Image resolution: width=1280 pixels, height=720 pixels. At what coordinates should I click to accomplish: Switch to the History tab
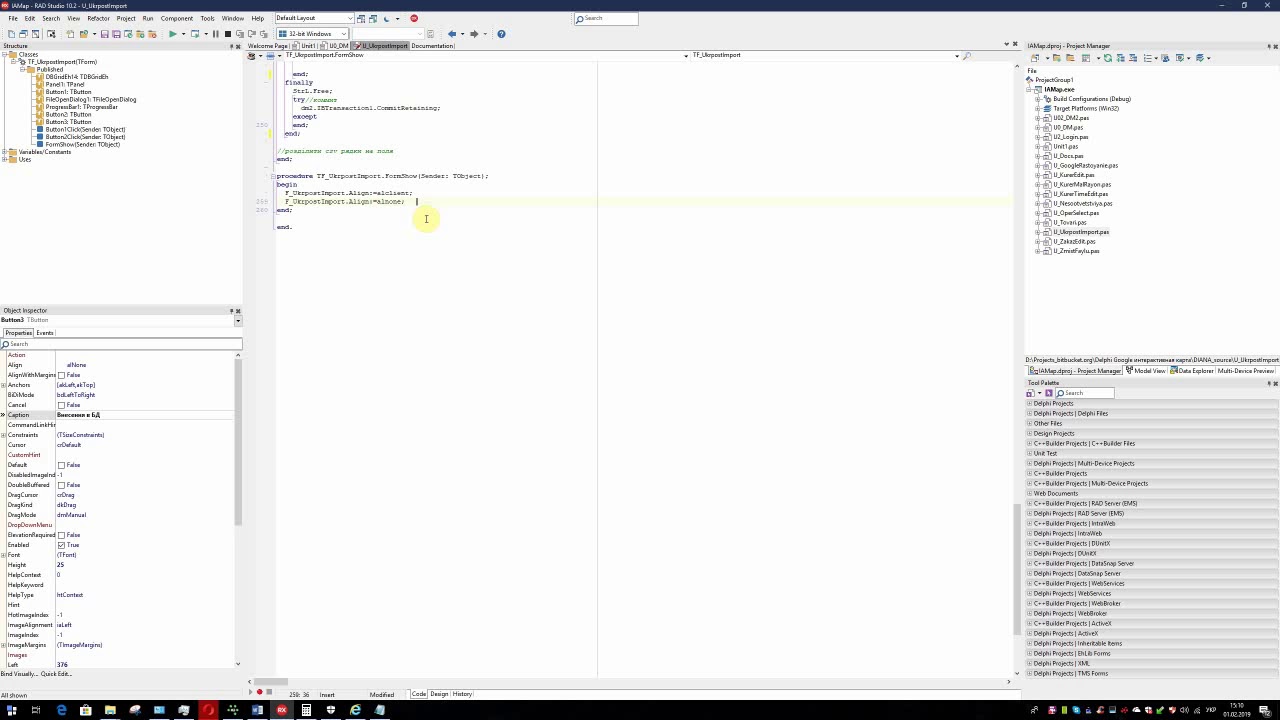click(462, 694)
